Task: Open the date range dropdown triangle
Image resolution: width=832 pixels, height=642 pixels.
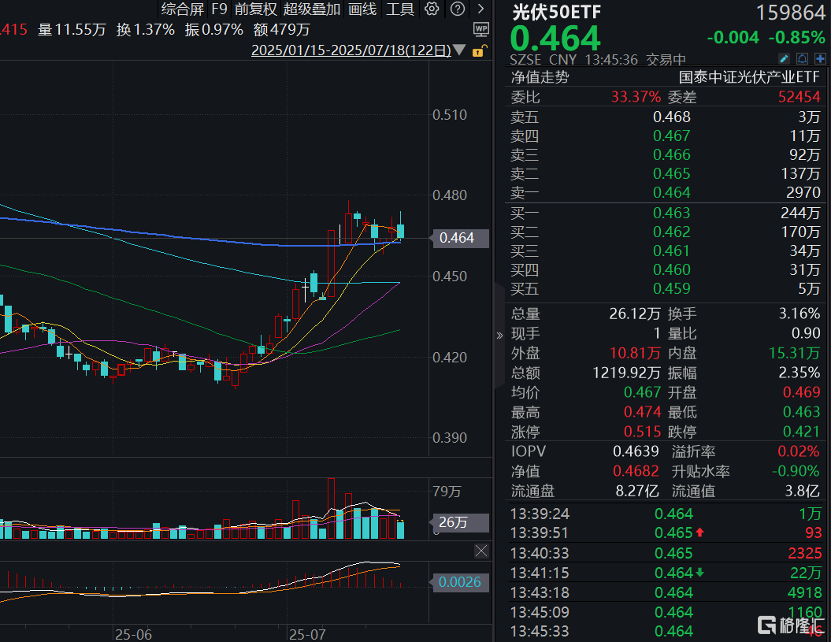Action: click(x=460, y=50)
